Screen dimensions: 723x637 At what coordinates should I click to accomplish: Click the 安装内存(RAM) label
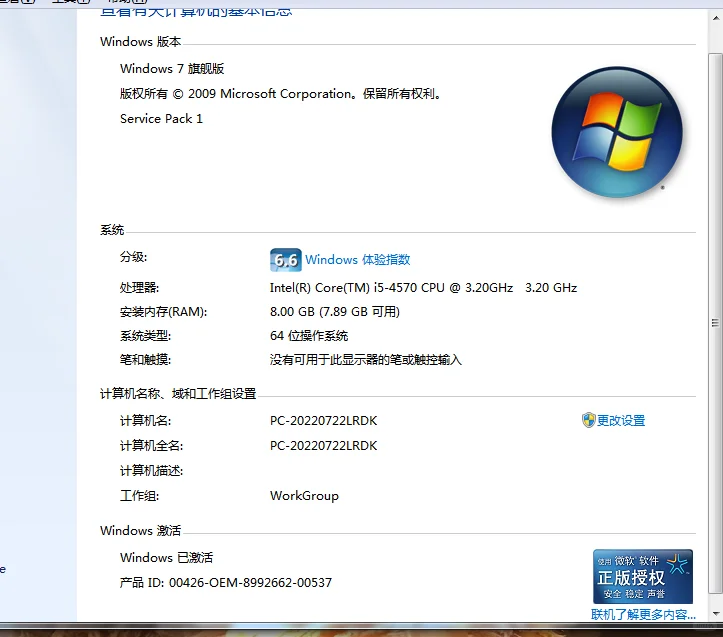(x=163, y=312)
